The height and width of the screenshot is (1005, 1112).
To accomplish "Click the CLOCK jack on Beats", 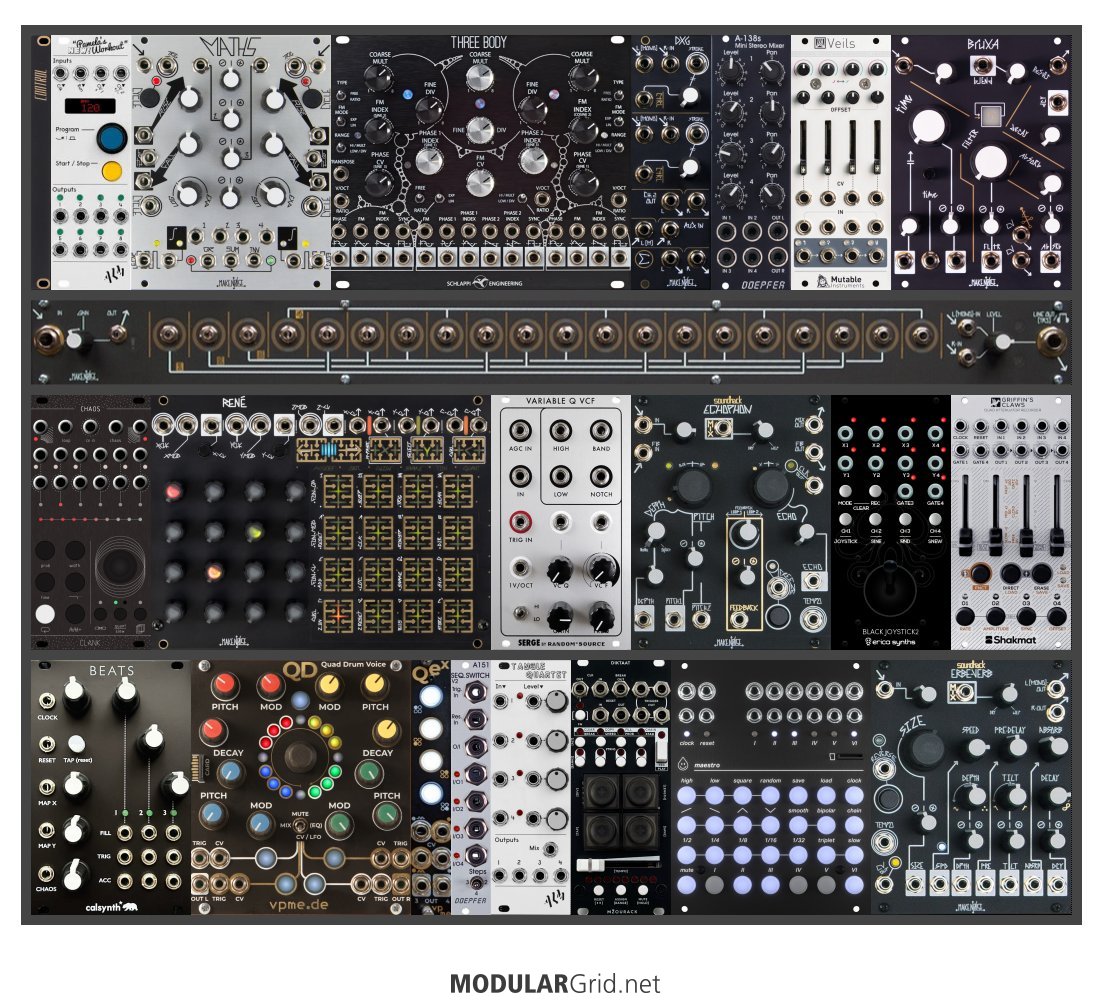I will pos(47,700).
